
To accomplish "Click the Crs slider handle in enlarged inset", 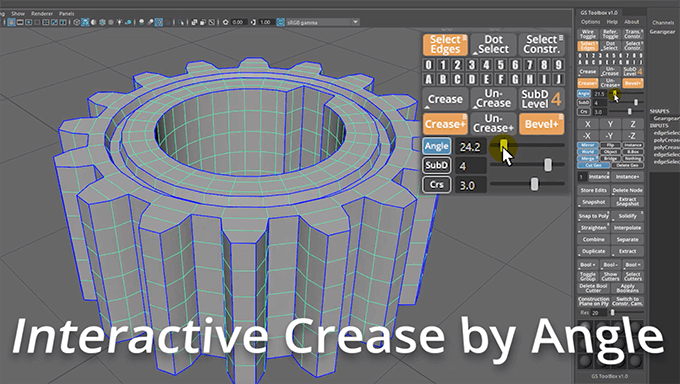I will coord(534,184).
